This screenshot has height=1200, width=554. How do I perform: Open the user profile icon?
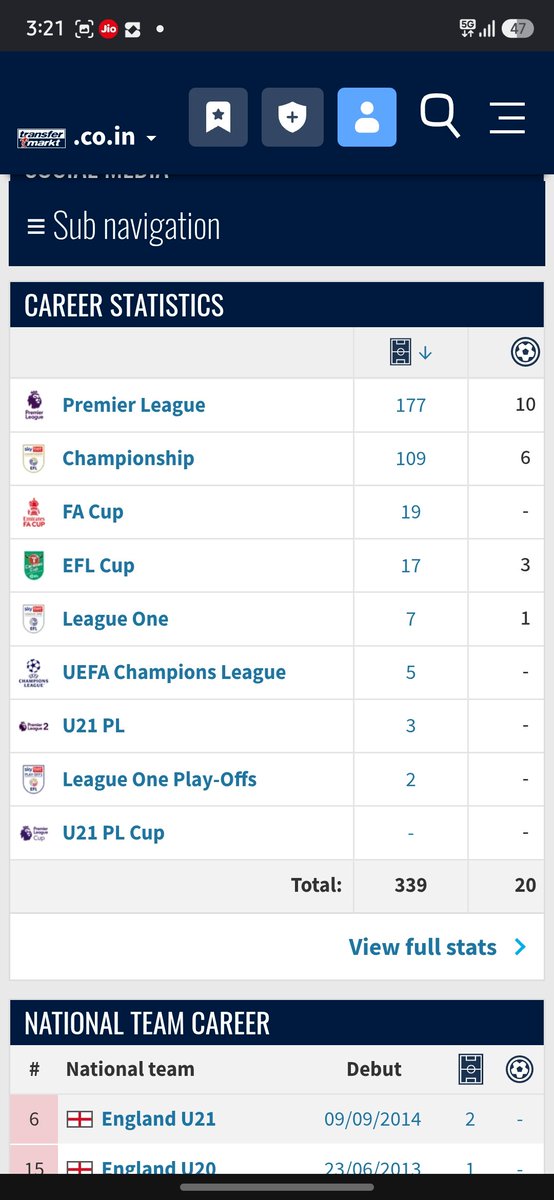(x=367, y=117)
